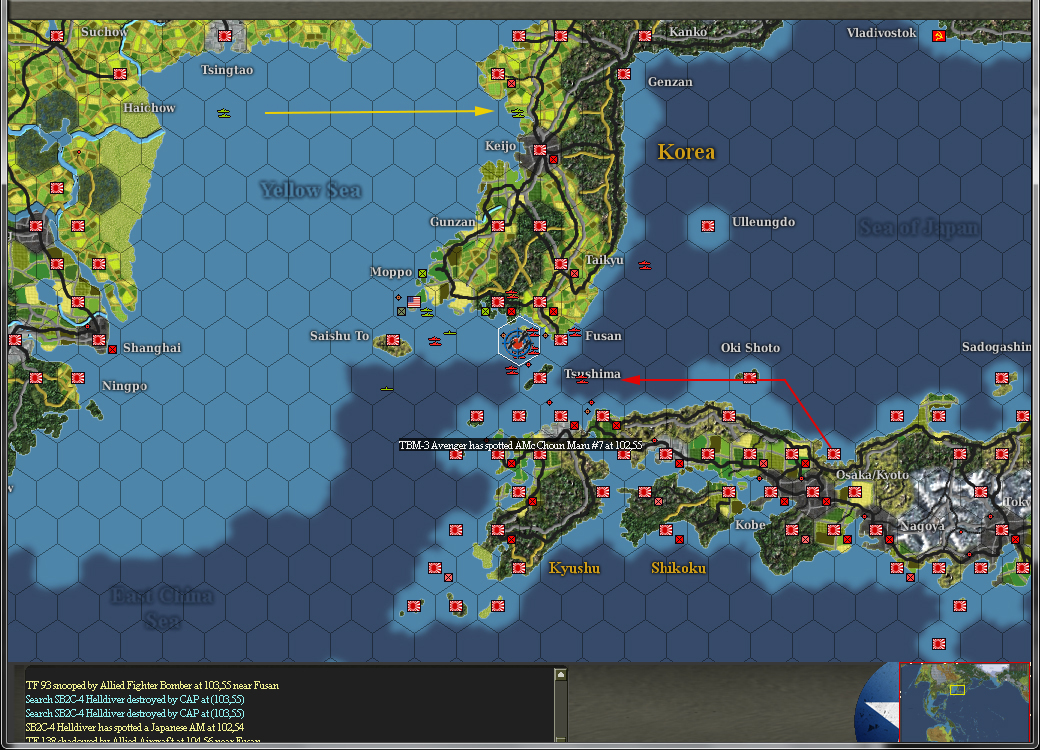Select the Soviet base at Vladivostok
Image resolution: width=1040 pixels, height=750 pixels.
[x=938, y=36]
